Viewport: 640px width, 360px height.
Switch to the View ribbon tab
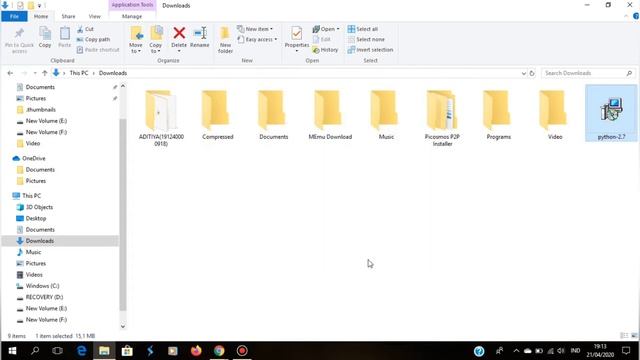(x=95, y=16)
